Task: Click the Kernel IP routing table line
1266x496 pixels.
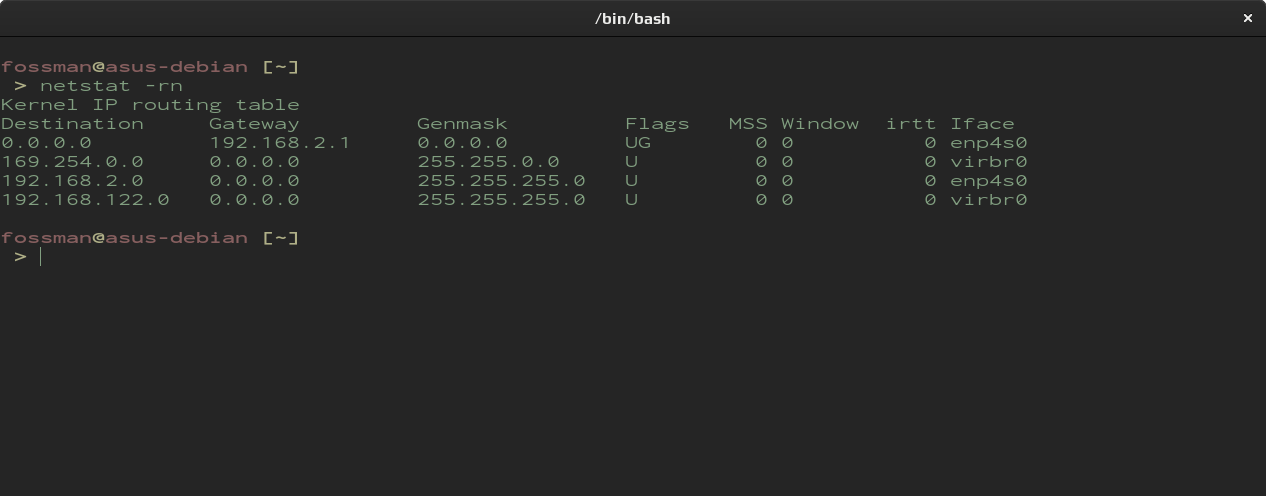Action: pos(150,105)
